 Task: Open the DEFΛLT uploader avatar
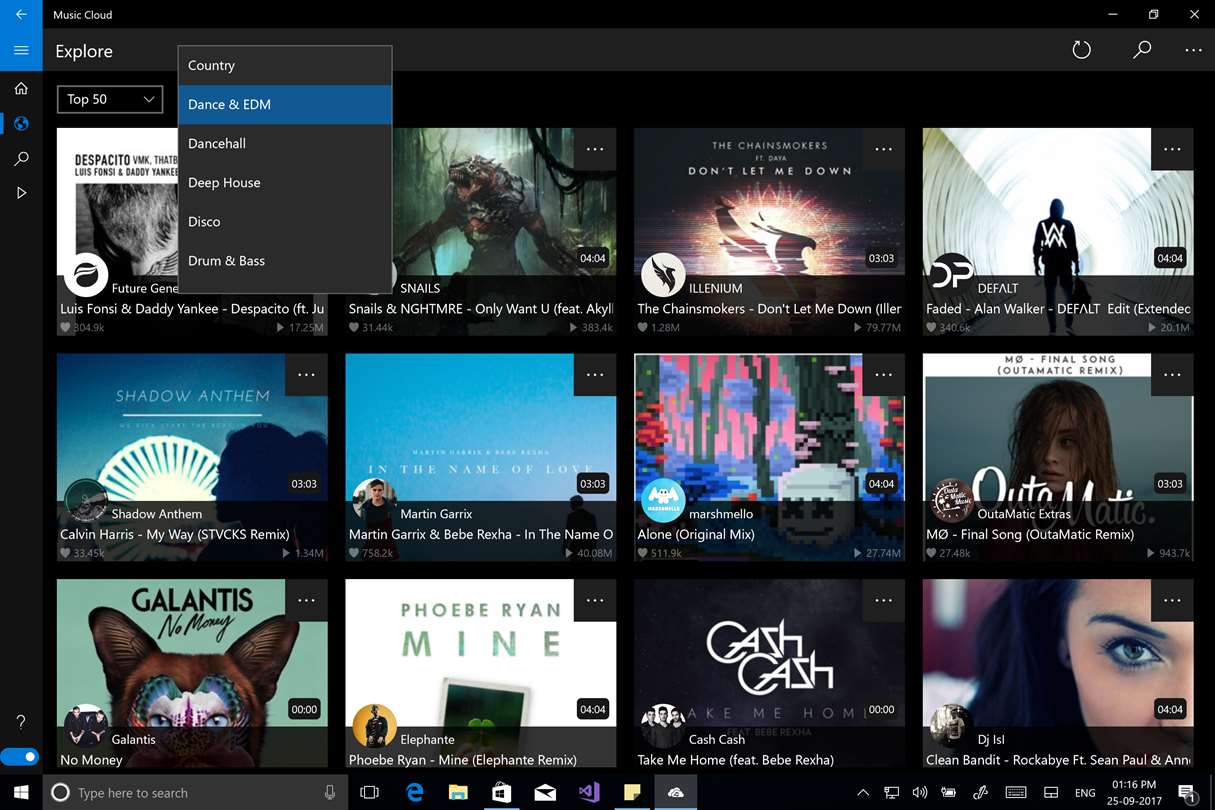[952, 275]
